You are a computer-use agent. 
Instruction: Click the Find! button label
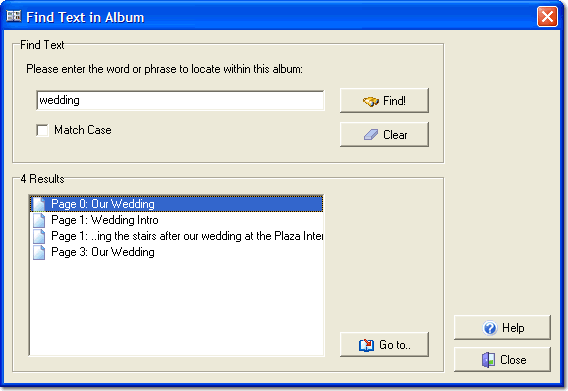(394, 101)
